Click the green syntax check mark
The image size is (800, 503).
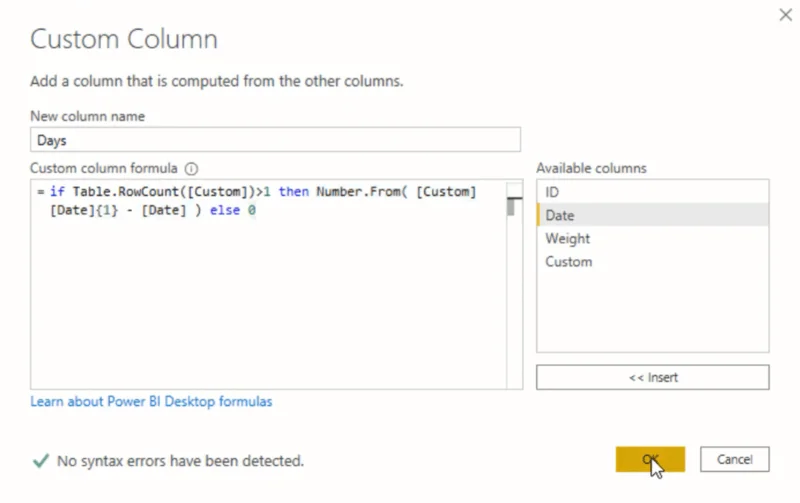[x=41, y=461]
